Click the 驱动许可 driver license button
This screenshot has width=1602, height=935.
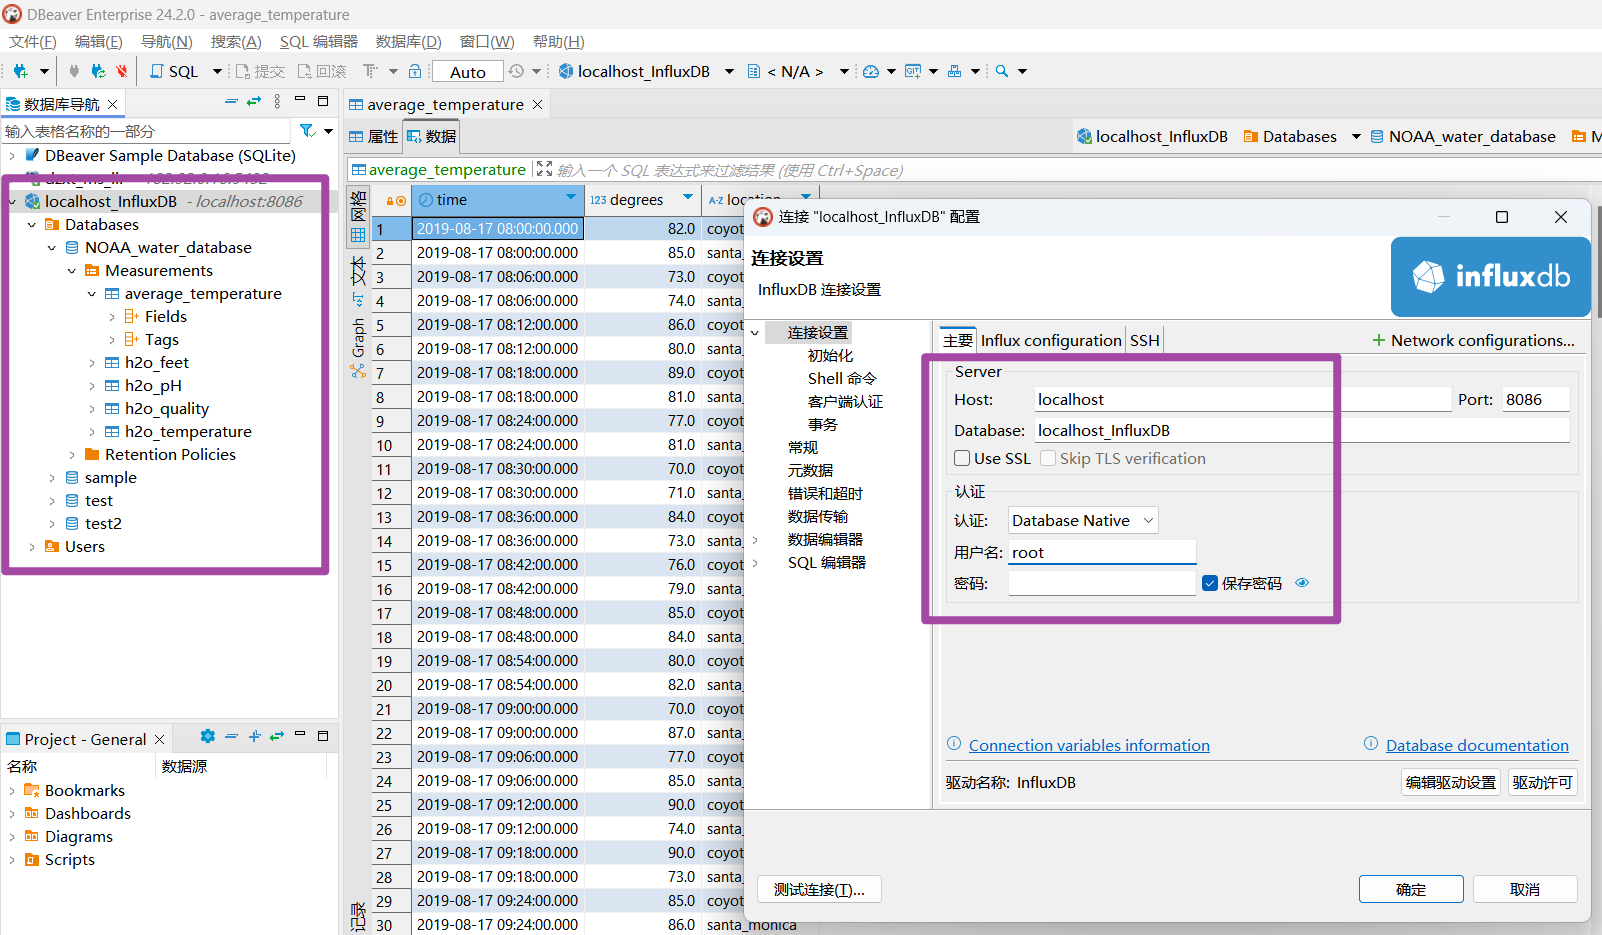1542,782
